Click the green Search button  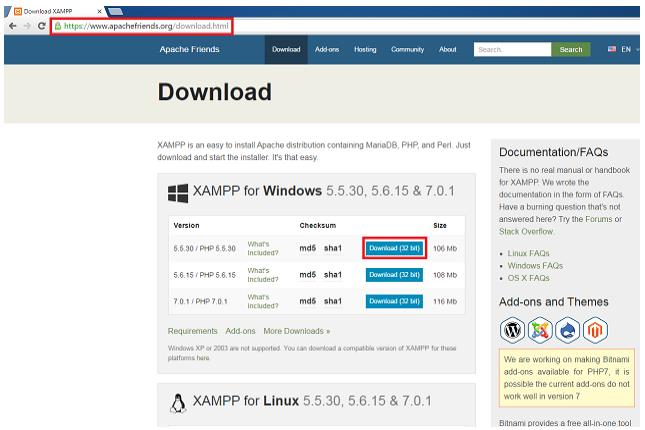571,49
